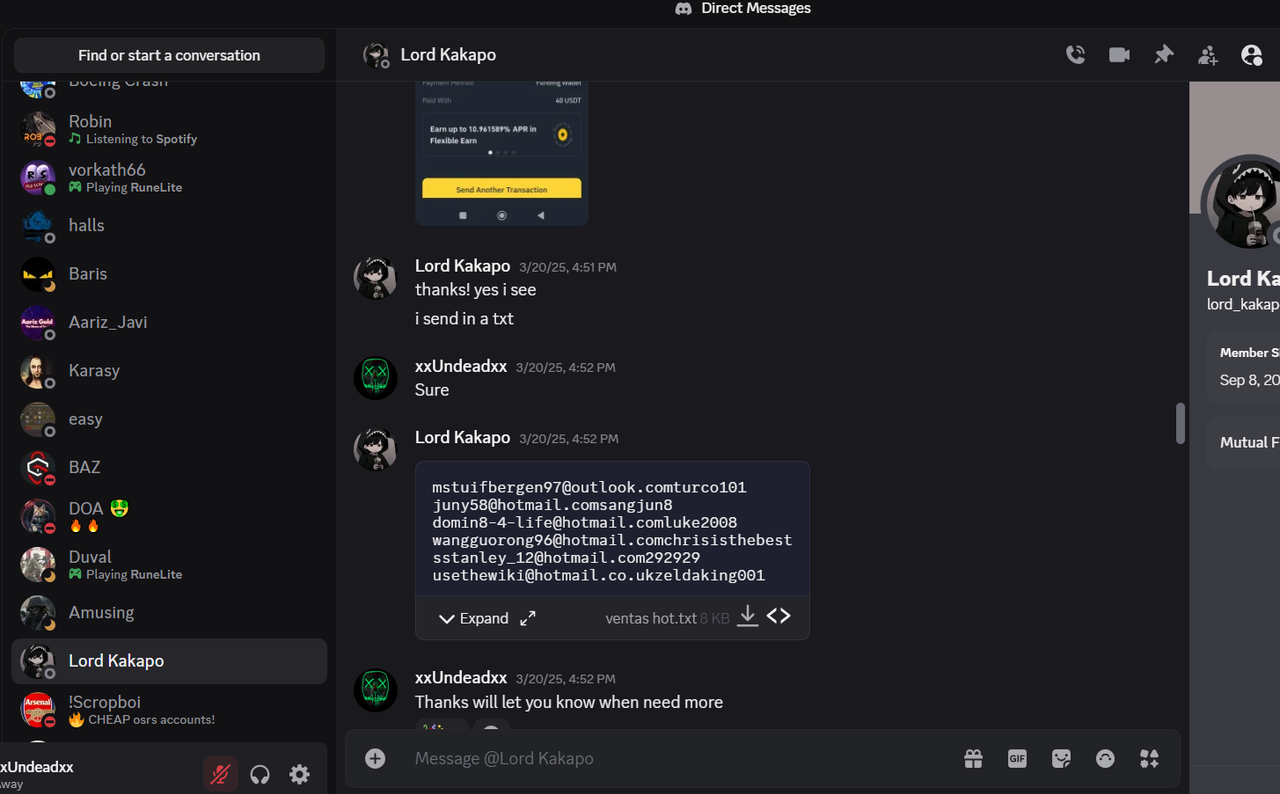Click 'Thanks will let you know when need more'

[x=569, y=702]
